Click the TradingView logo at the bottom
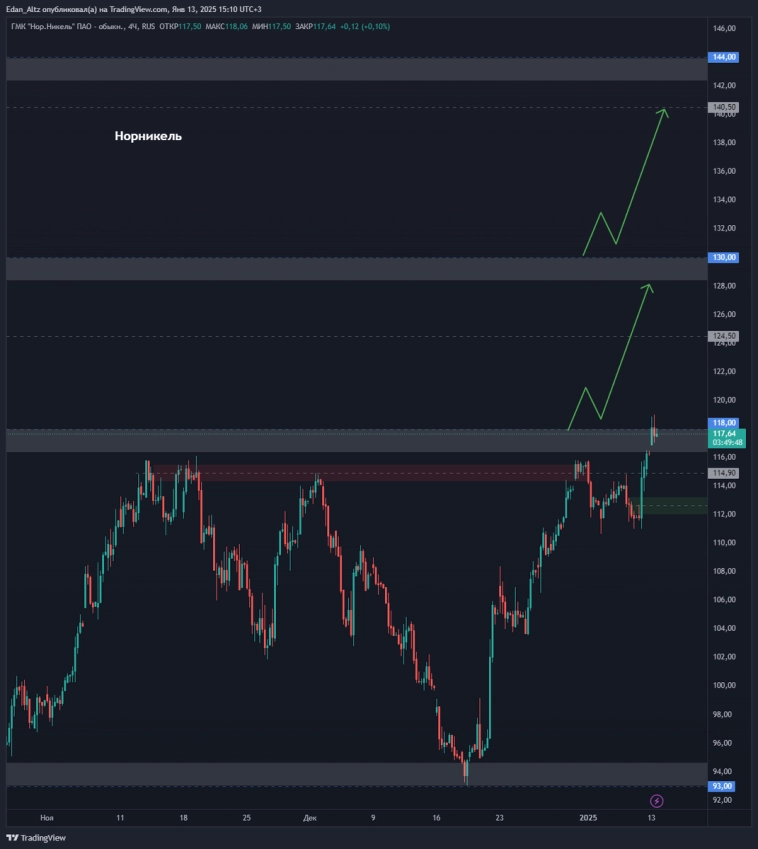This screenshot has height=849, width=758. coord(36,838)
